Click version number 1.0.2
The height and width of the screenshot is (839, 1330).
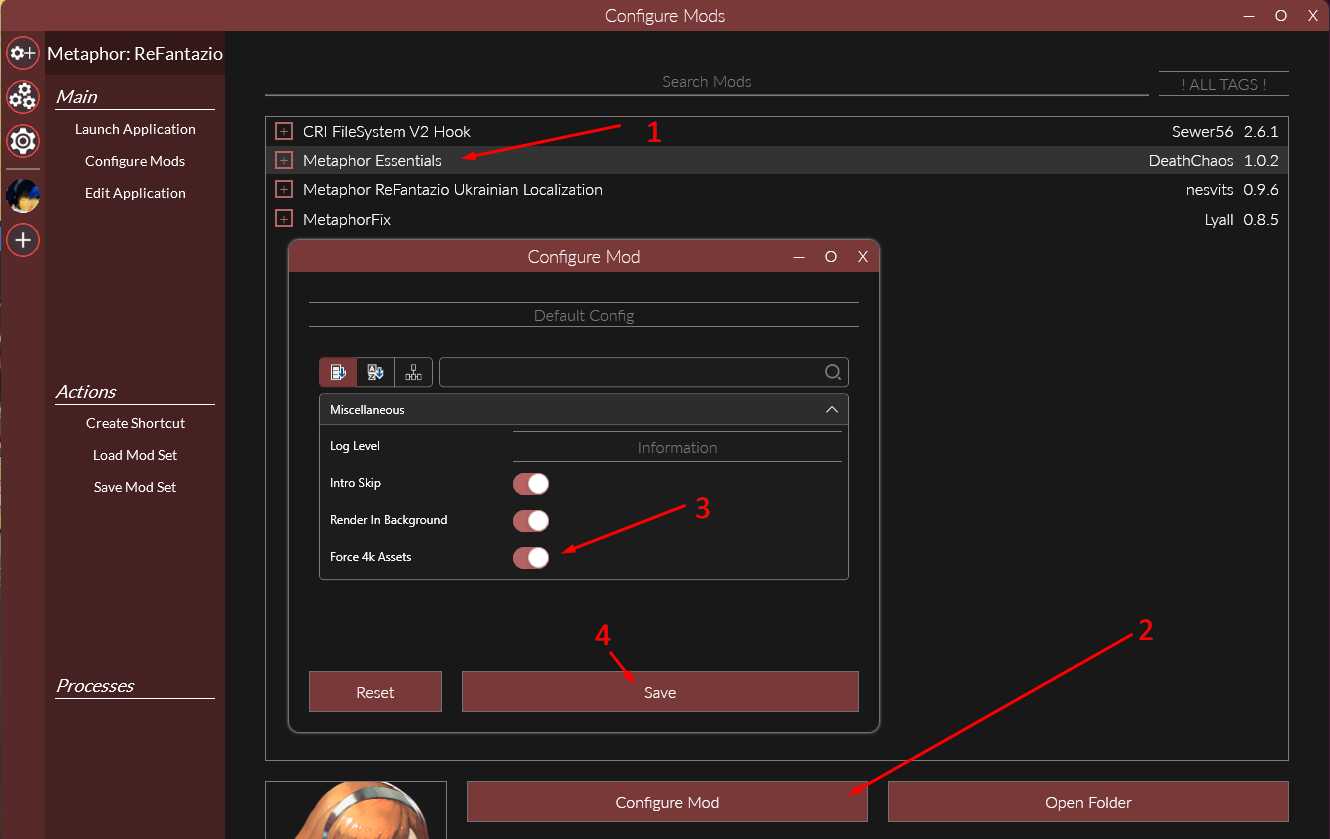click(x=1261, y=160)
